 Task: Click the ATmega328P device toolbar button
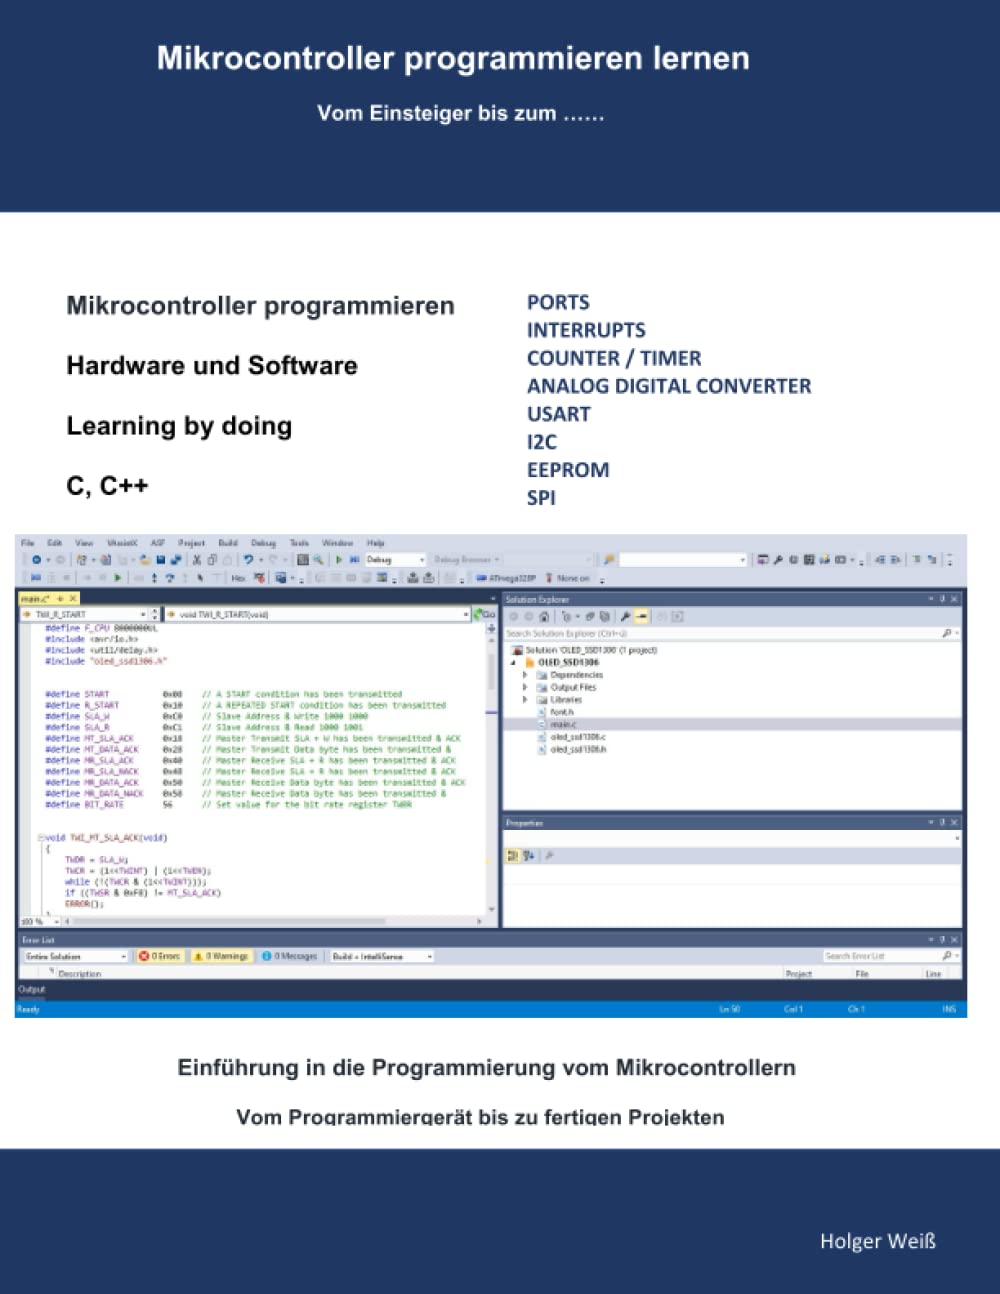506,578
